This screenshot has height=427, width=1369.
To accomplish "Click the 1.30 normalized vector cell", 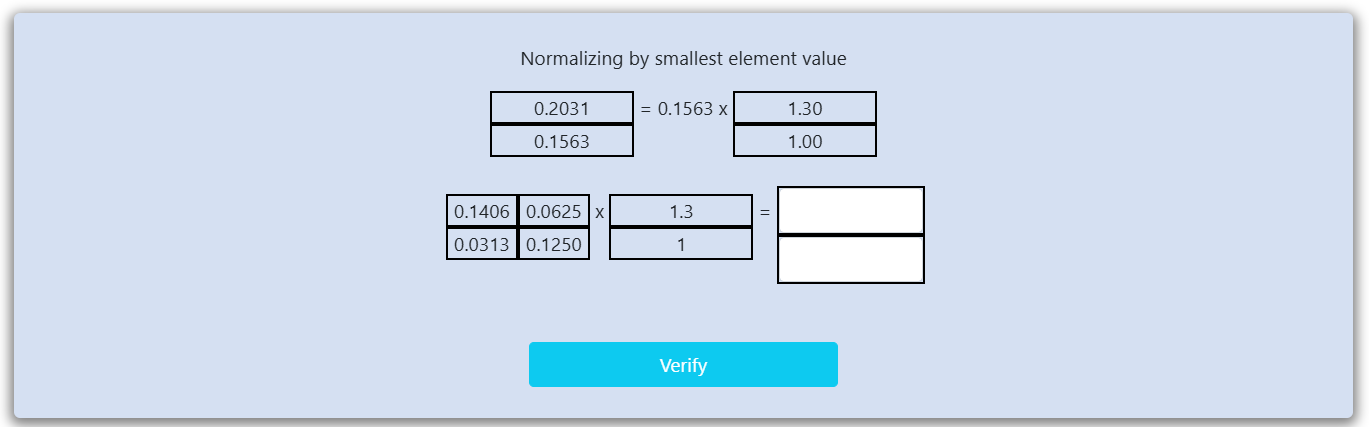I will [x=804, y=109].
